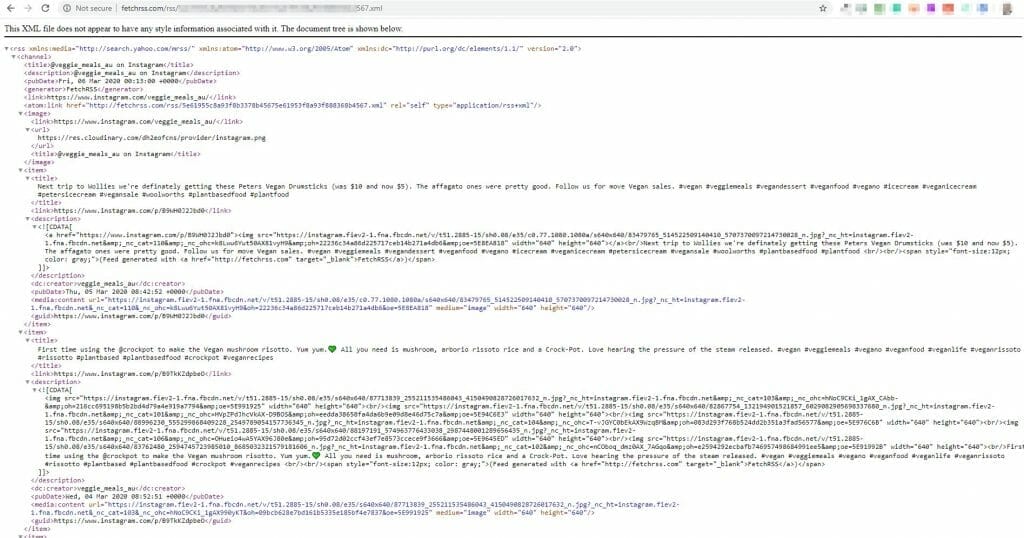
Task: Collapse the first item's title node
Action: [x=27, y=178]
